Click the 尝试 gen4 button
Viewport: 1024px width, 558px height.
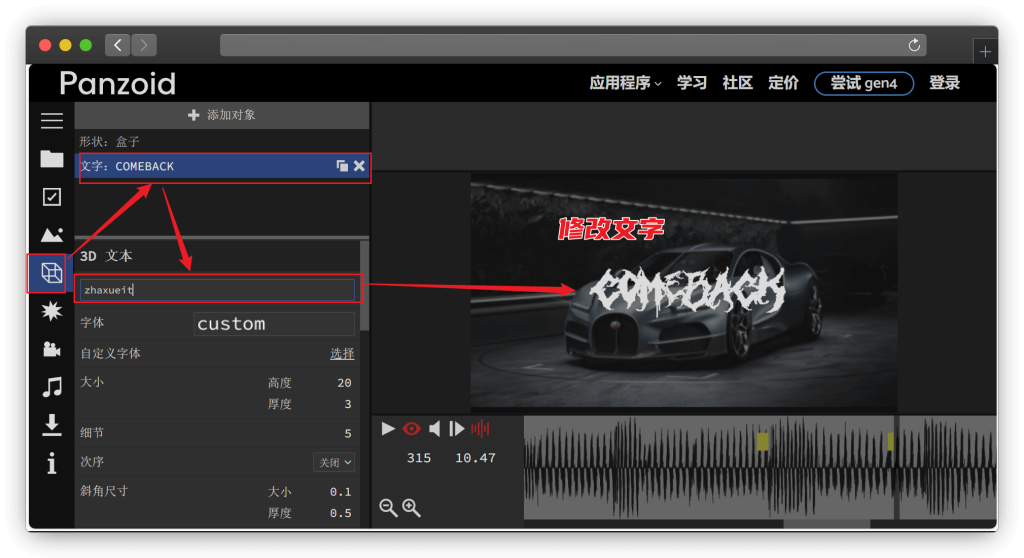pos(863,83)
